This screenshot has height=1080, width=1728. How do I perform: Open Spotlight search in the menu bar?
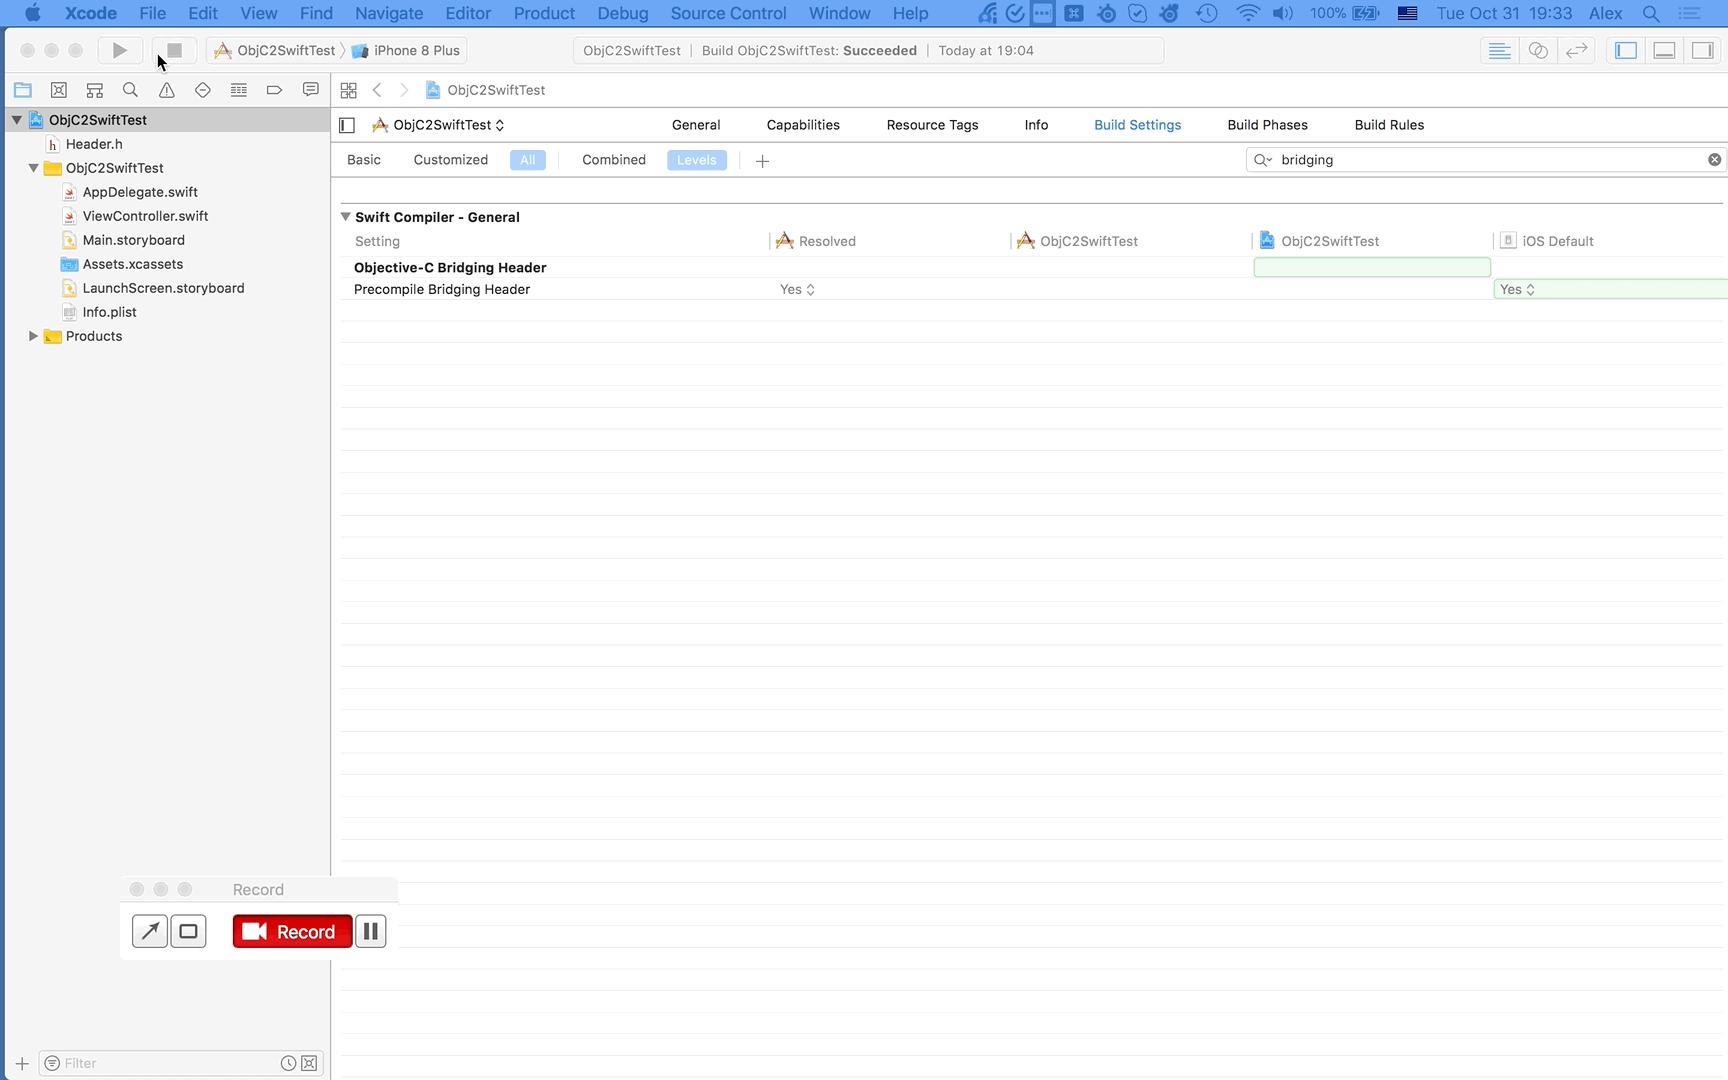click(1651, 13)
